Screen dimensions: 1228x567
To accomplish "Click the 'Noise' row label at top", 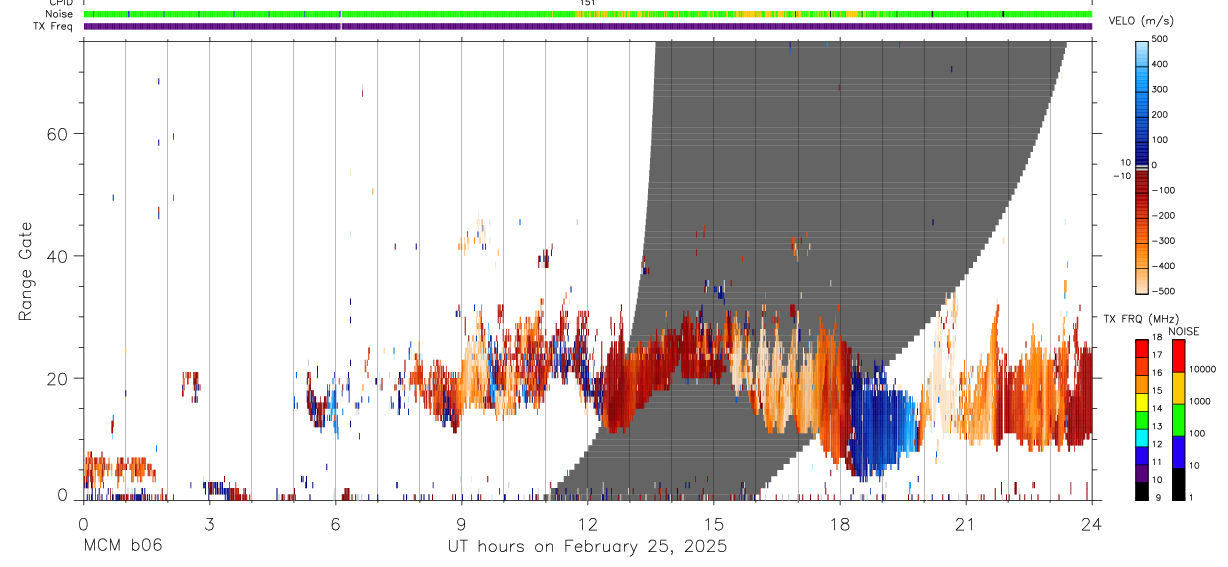I will click(60, 14).
